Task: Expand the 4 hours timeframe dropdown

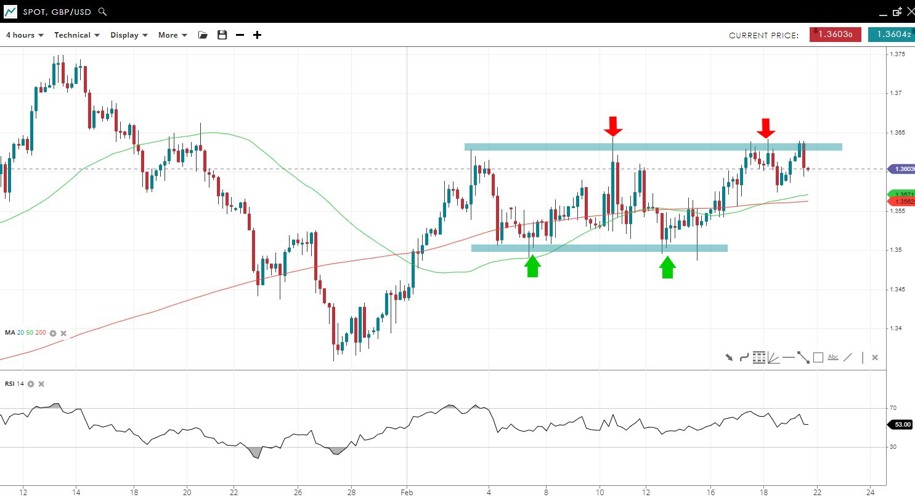Action: coord(24,35)
